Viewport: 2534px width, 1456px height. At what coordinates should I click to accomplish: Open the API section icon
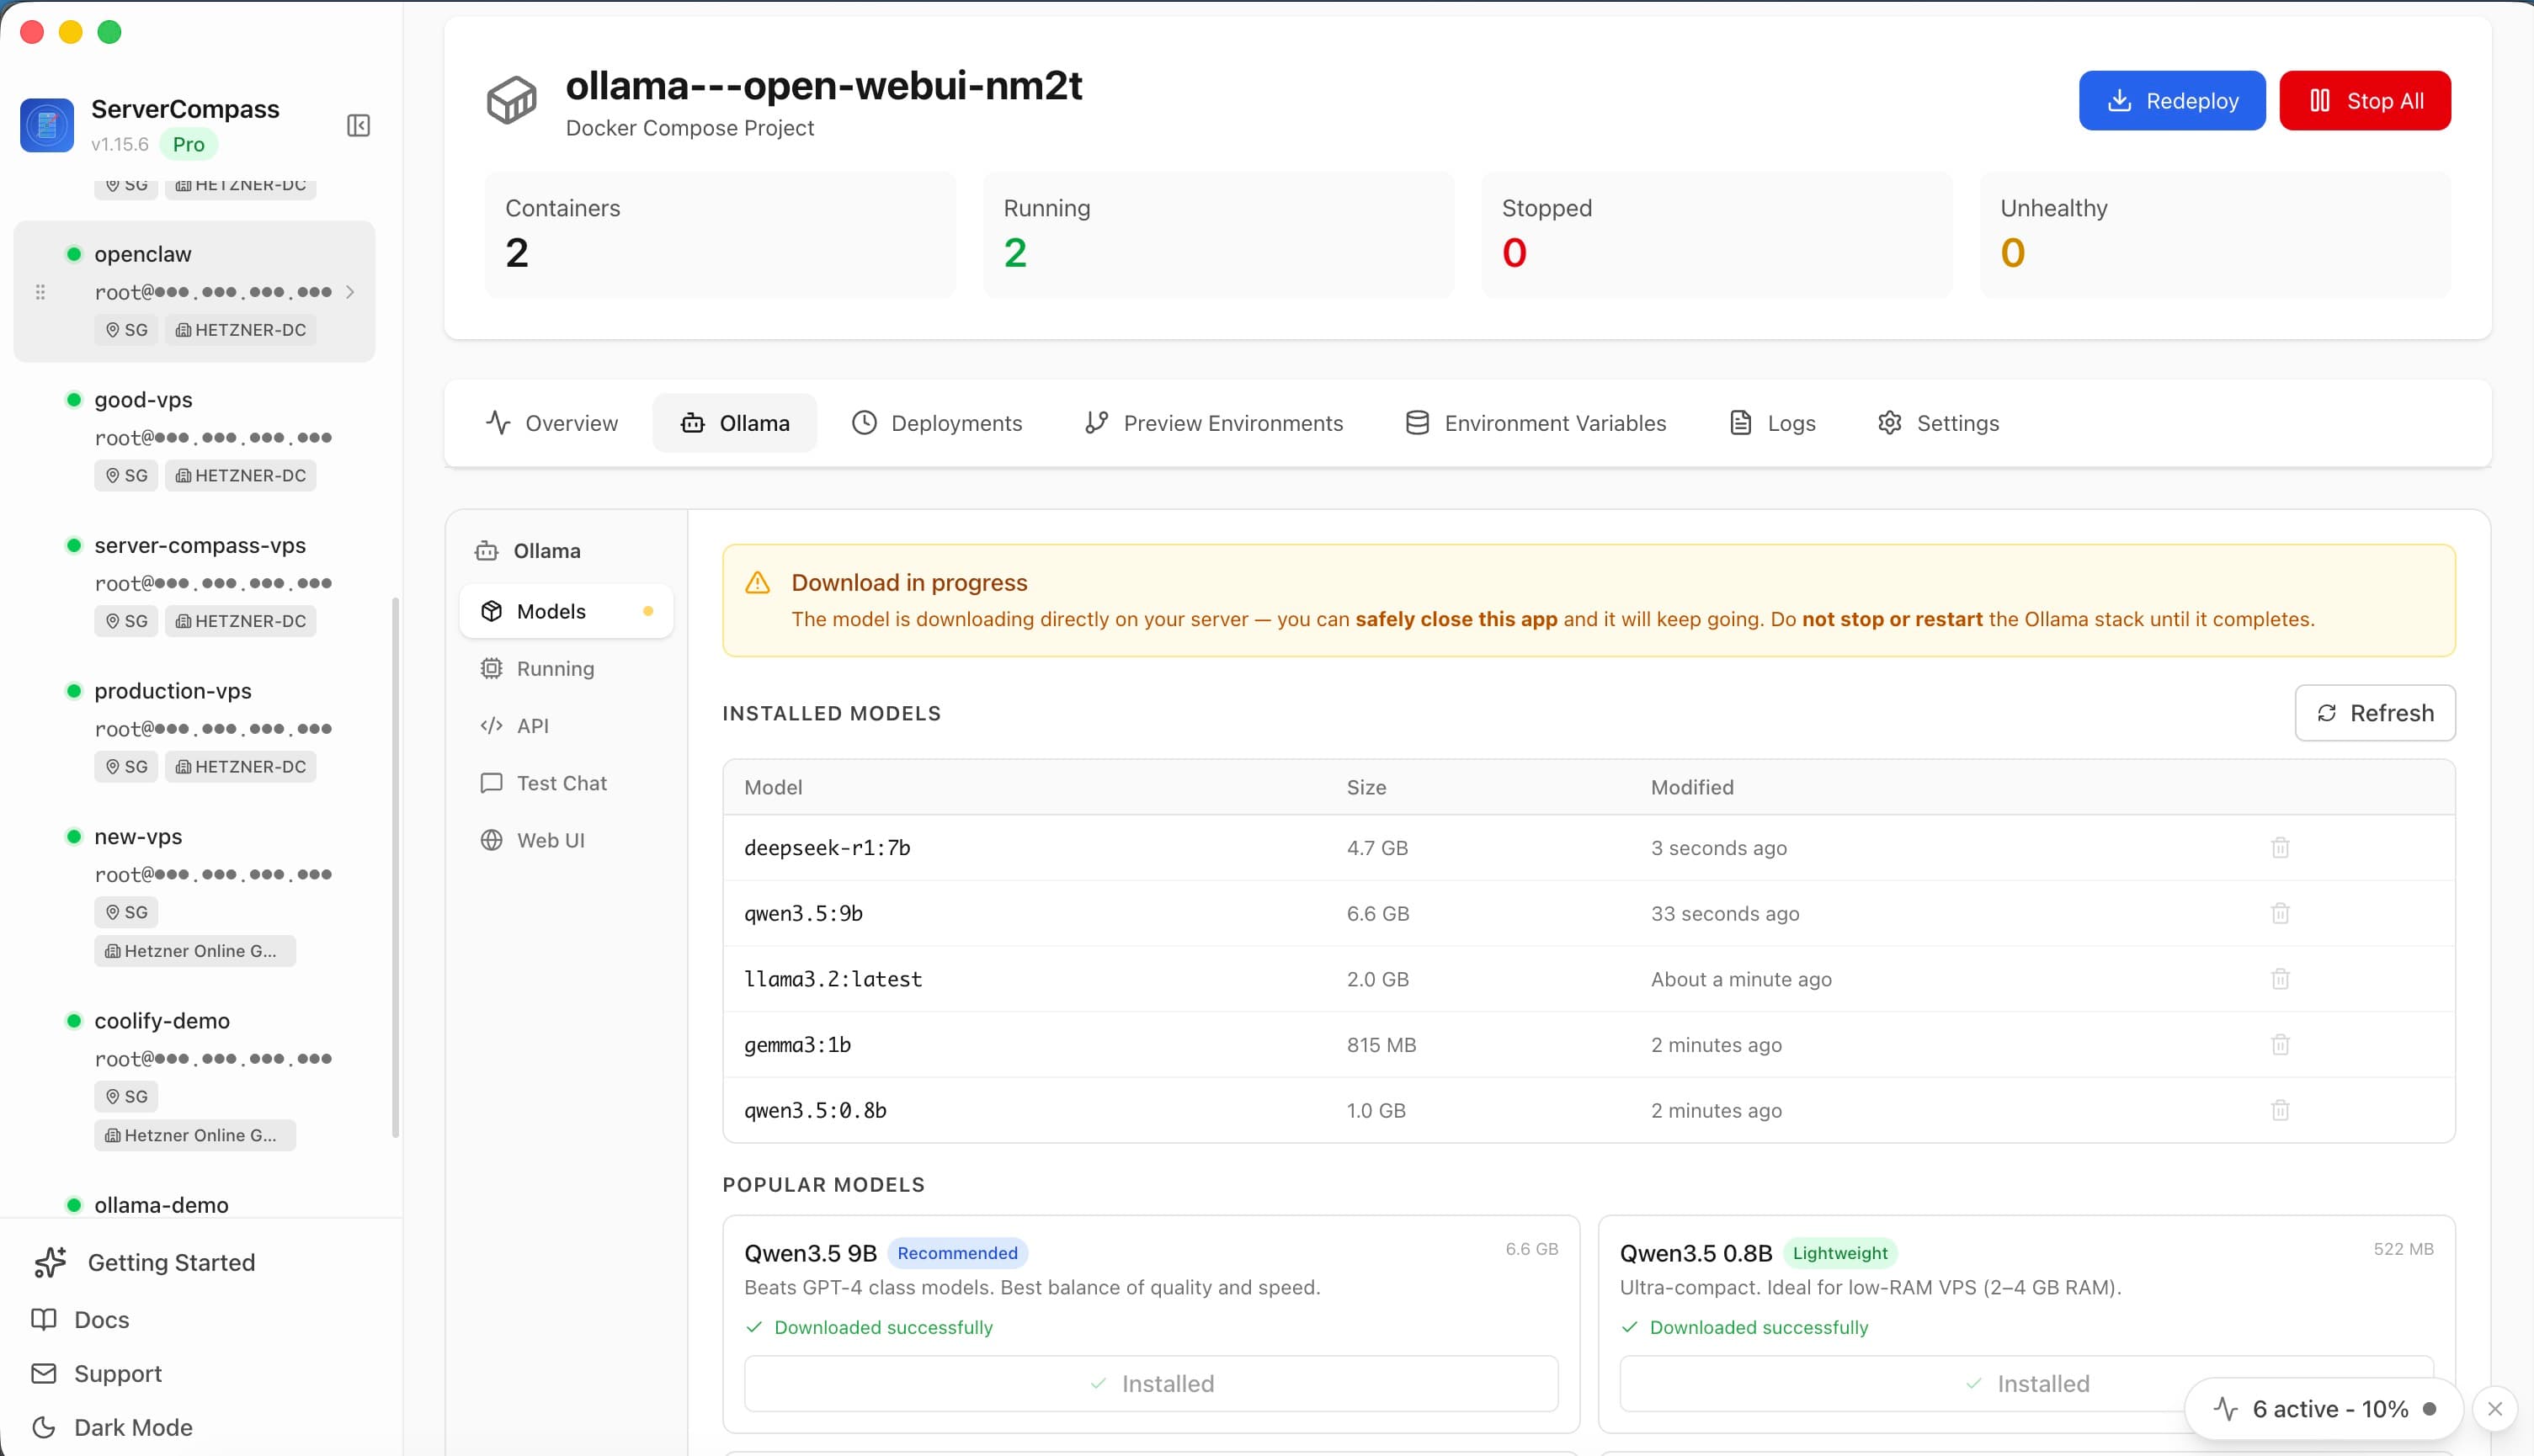(x=490, y=725)
